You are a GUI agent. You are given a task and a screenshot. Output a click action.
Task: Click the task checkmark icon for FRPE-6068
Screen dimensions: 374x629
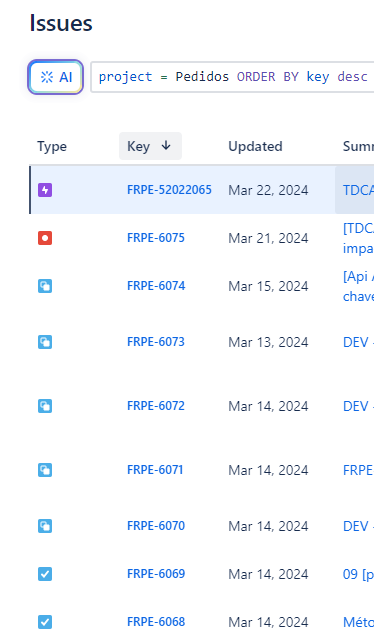[x=45, y=622]
